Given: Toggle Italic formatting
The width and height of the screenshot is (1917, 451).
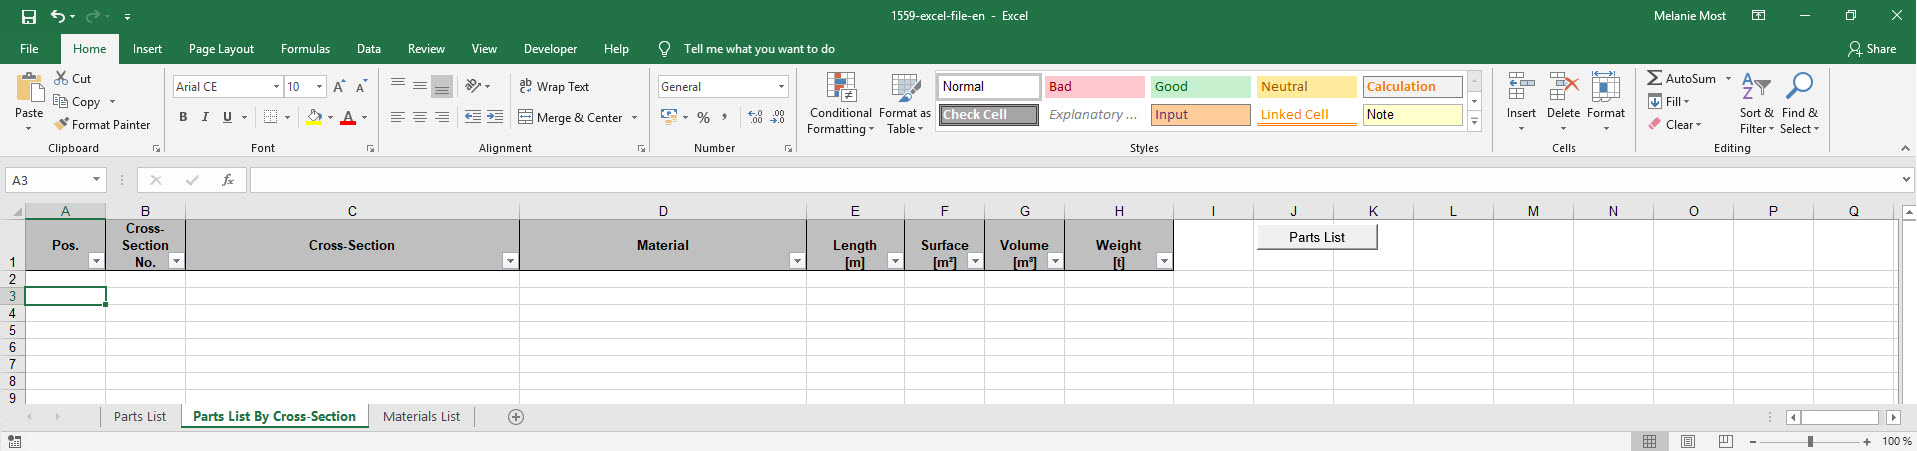Looking at the screenshot, I should [205, 117].
